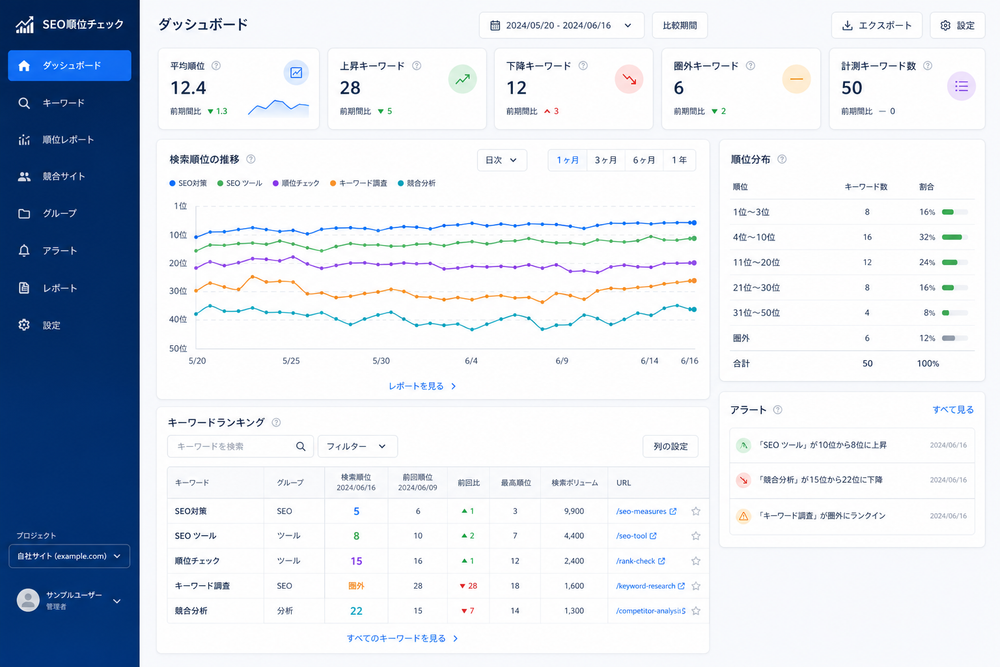This screenshot has height=667, width=1000.
Task: Click the 圏外 distribution bar
Action: (x=955, y=339)
